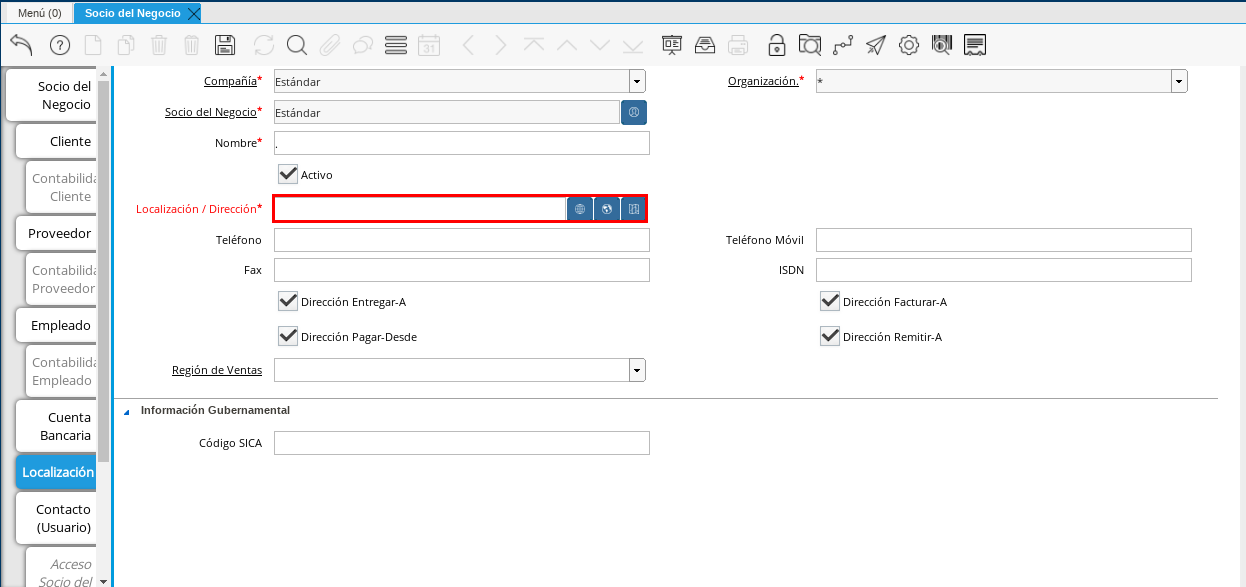
Task: Click the last toolbar receipt-style icon
Action: tap(975, 45)
